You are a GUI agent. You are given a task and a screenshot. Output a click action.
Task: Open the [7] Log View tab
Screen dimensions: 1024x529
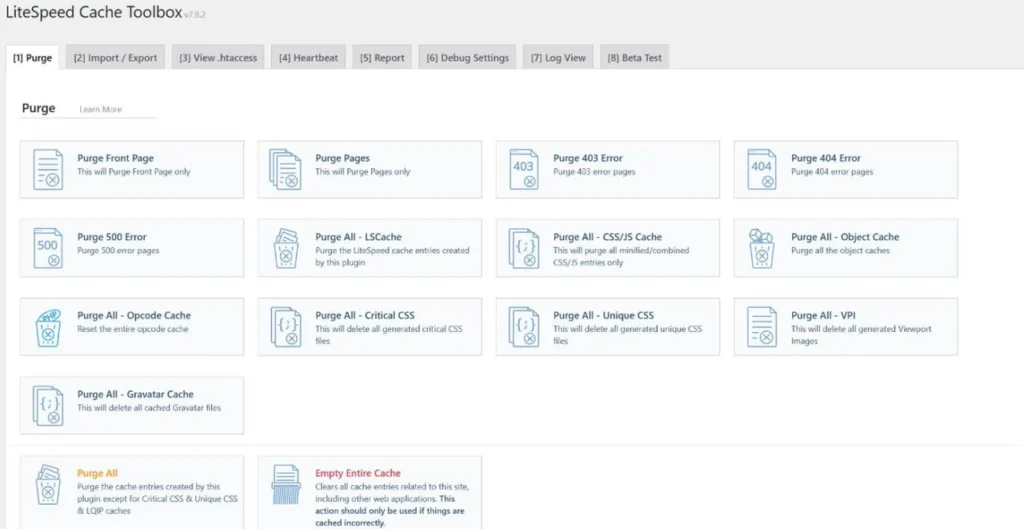point(558,57)
